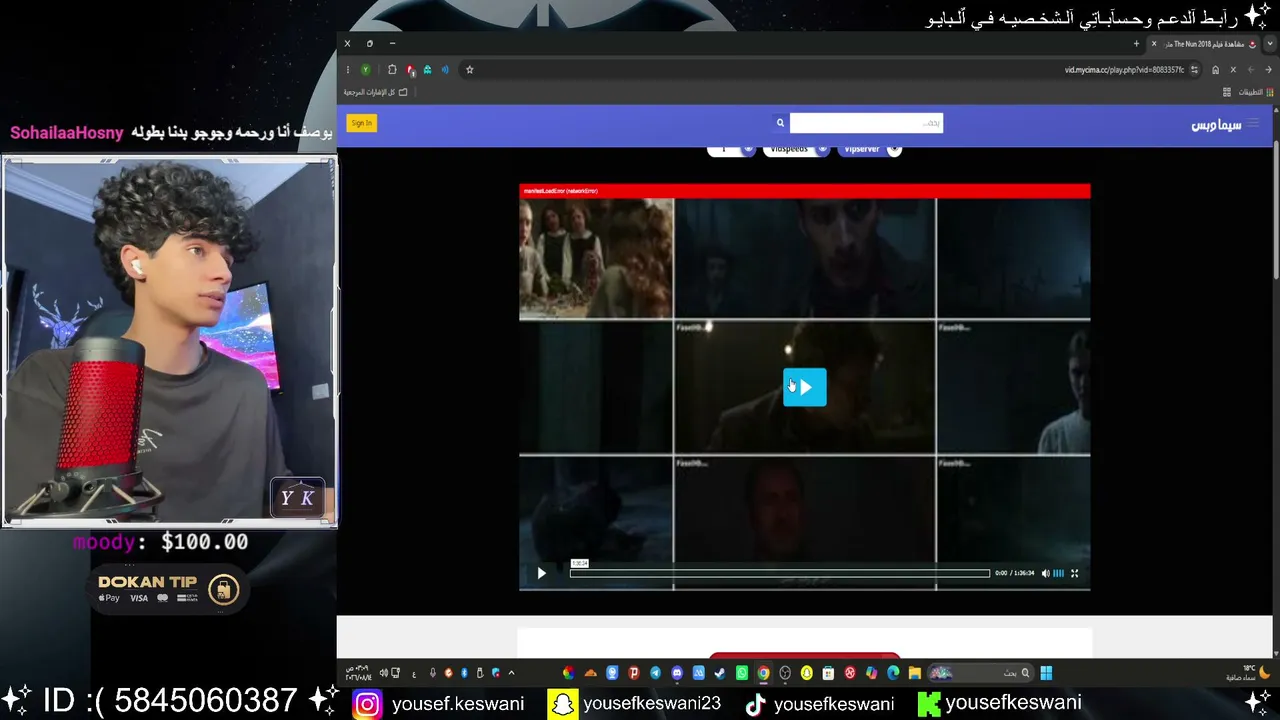Open a new browser tab

(x=1136, y=44)
